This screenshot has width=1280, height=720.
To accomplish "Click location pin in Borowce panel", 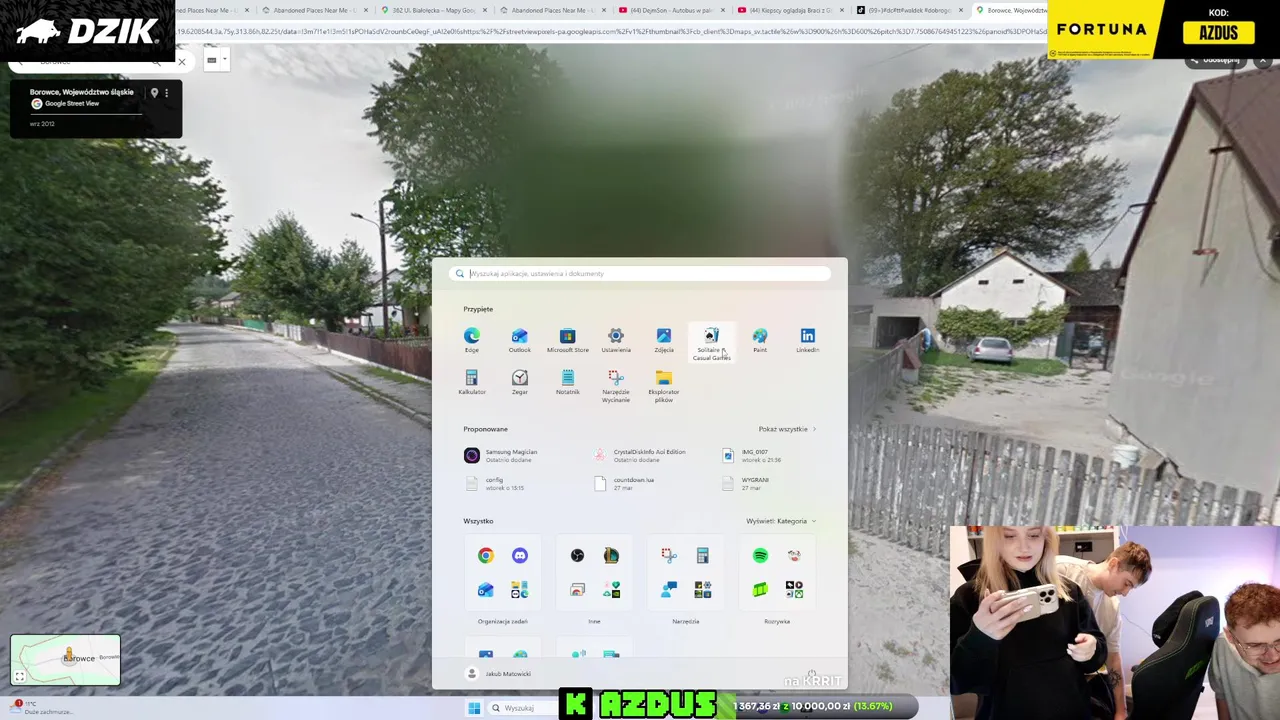I will coord(154,93).
